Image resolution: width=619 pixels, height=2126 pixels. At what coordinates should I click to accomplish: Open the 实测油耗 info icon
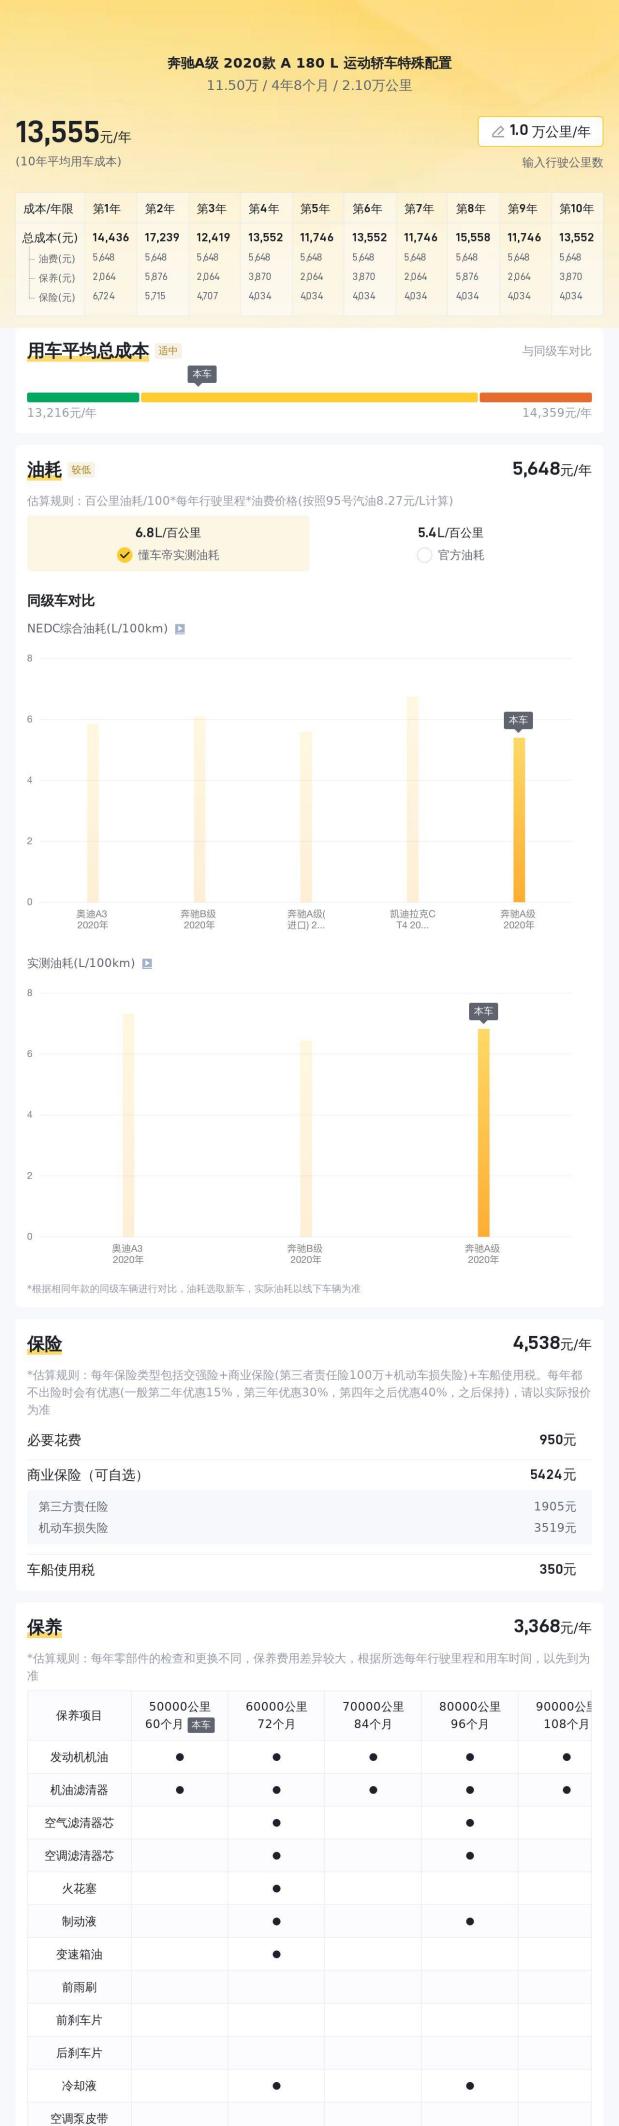tap(147, 964)
